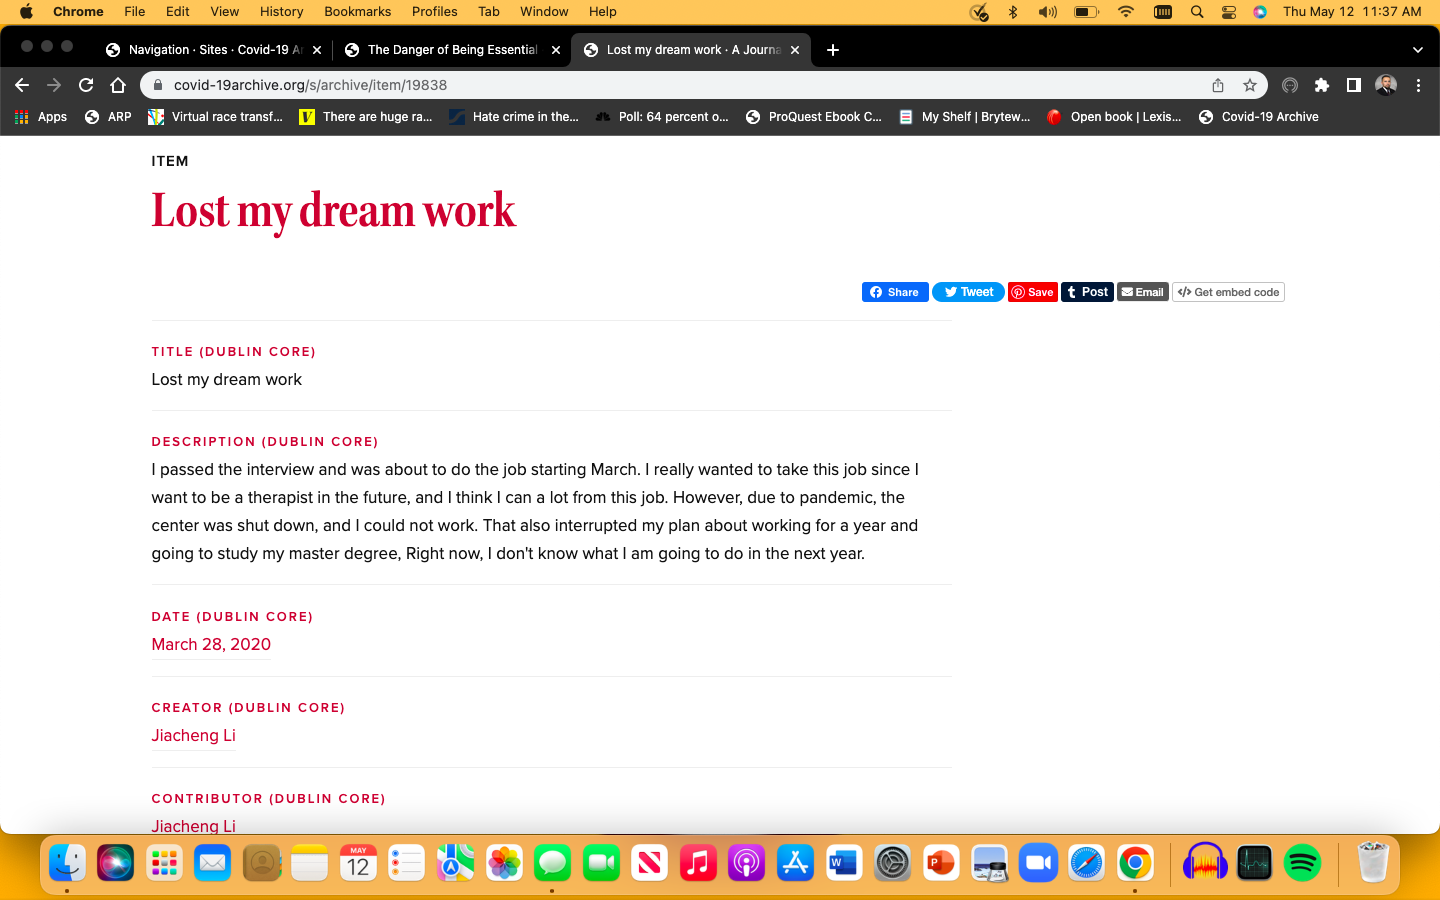Viewport: 1440px width, 900px height.
Task: Open the Chrome three-dot menu
Action: (x=1418, y=85)
